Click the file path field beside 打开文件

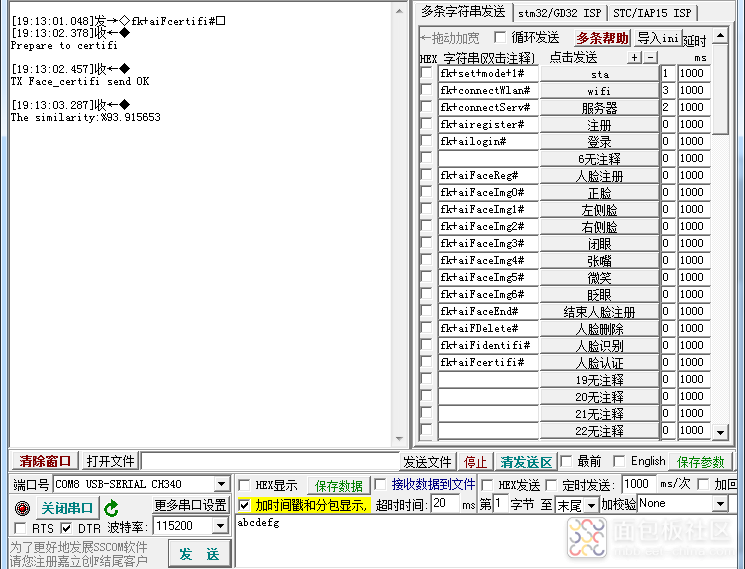point(270,461)
